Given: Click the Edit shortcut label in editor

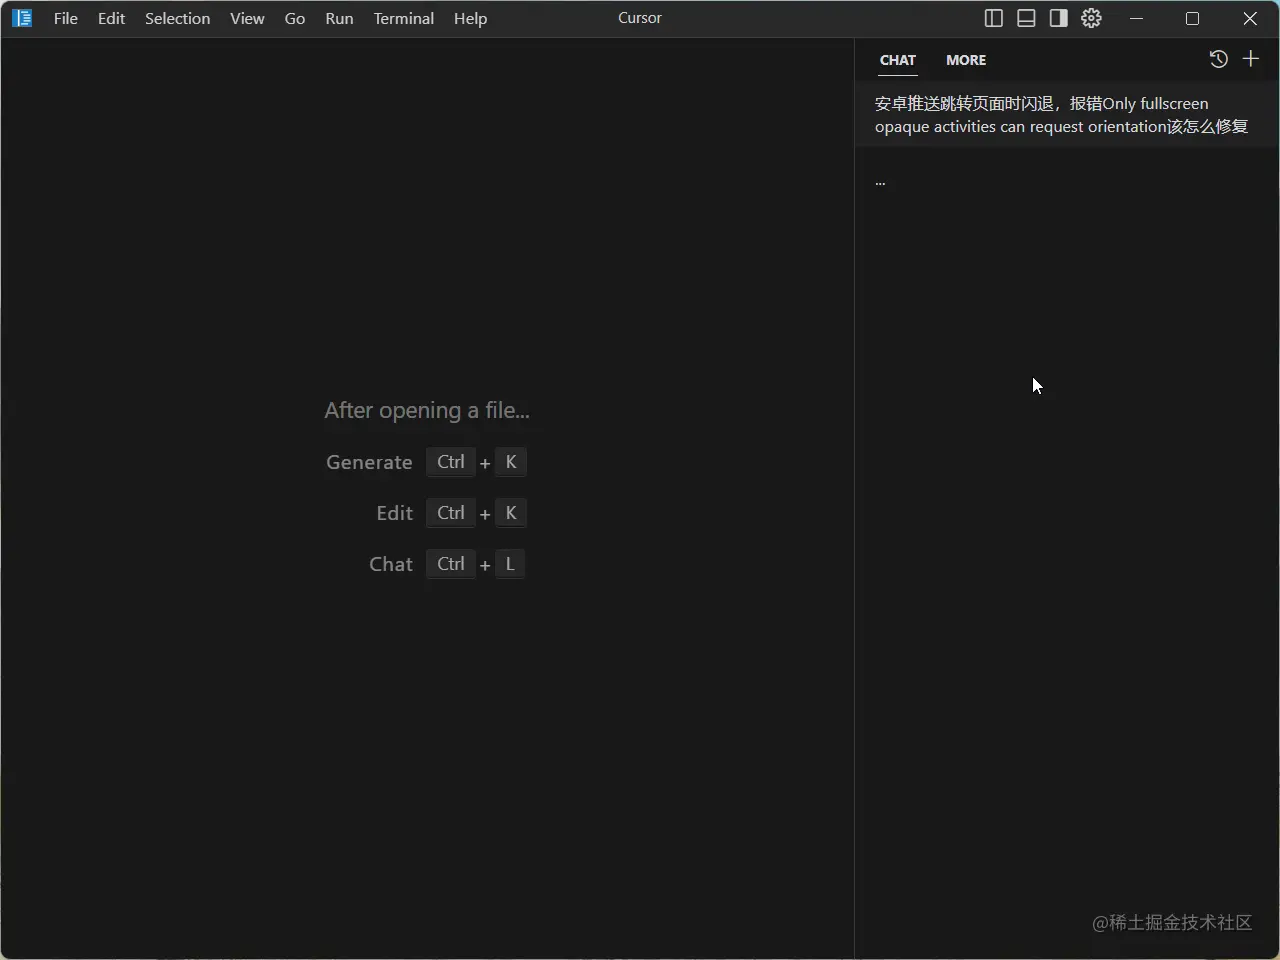Looking at the screenshot, I should click(394, 513).
